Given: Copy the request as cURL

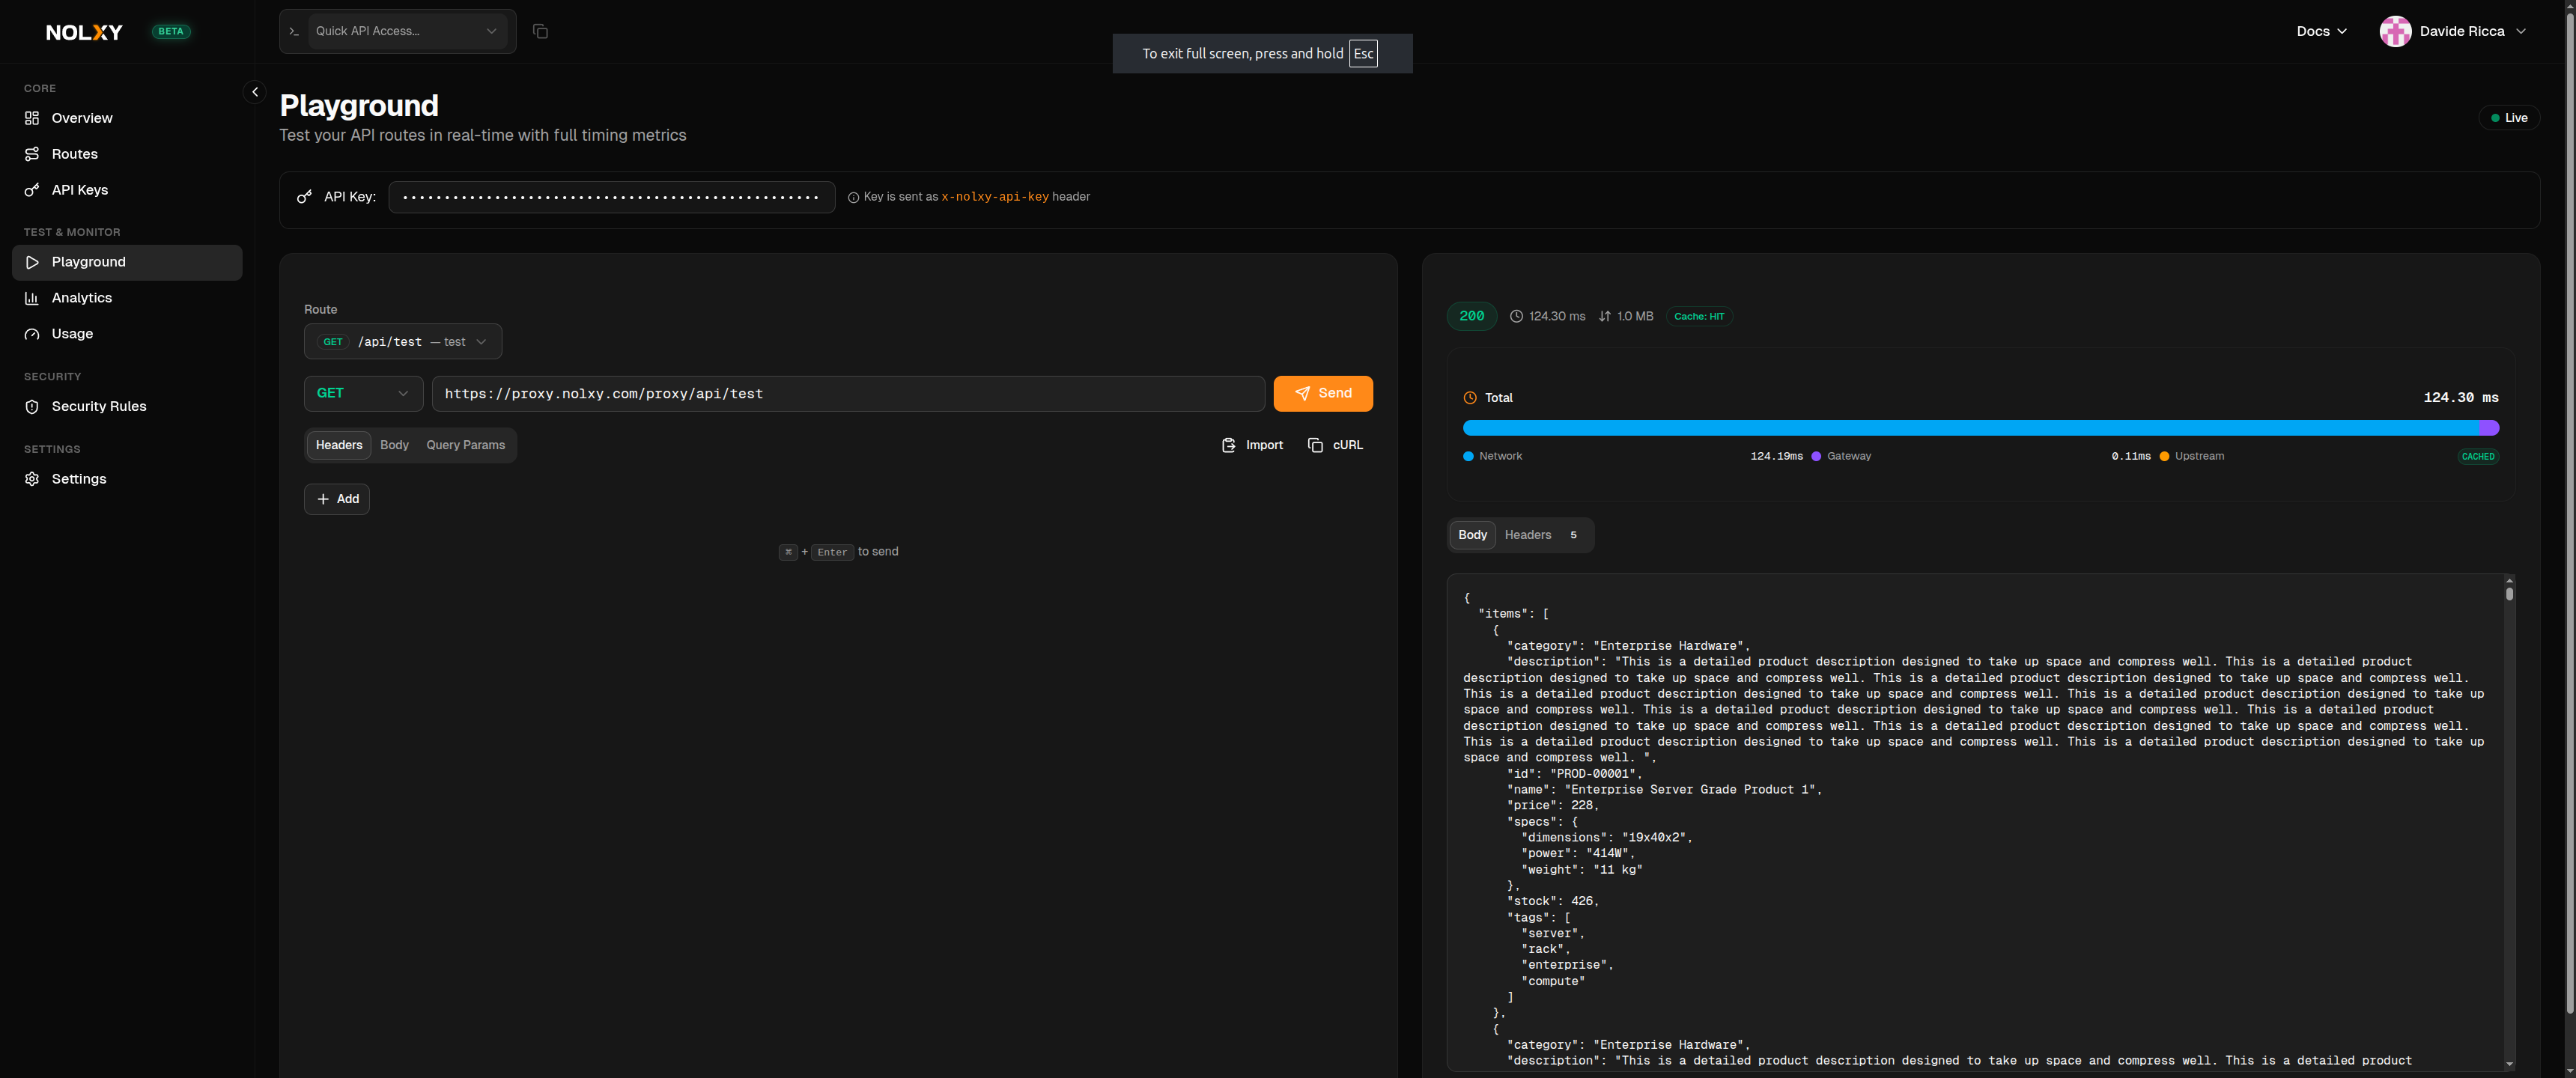Looking at the screenshot, I should click(1336, 444).
